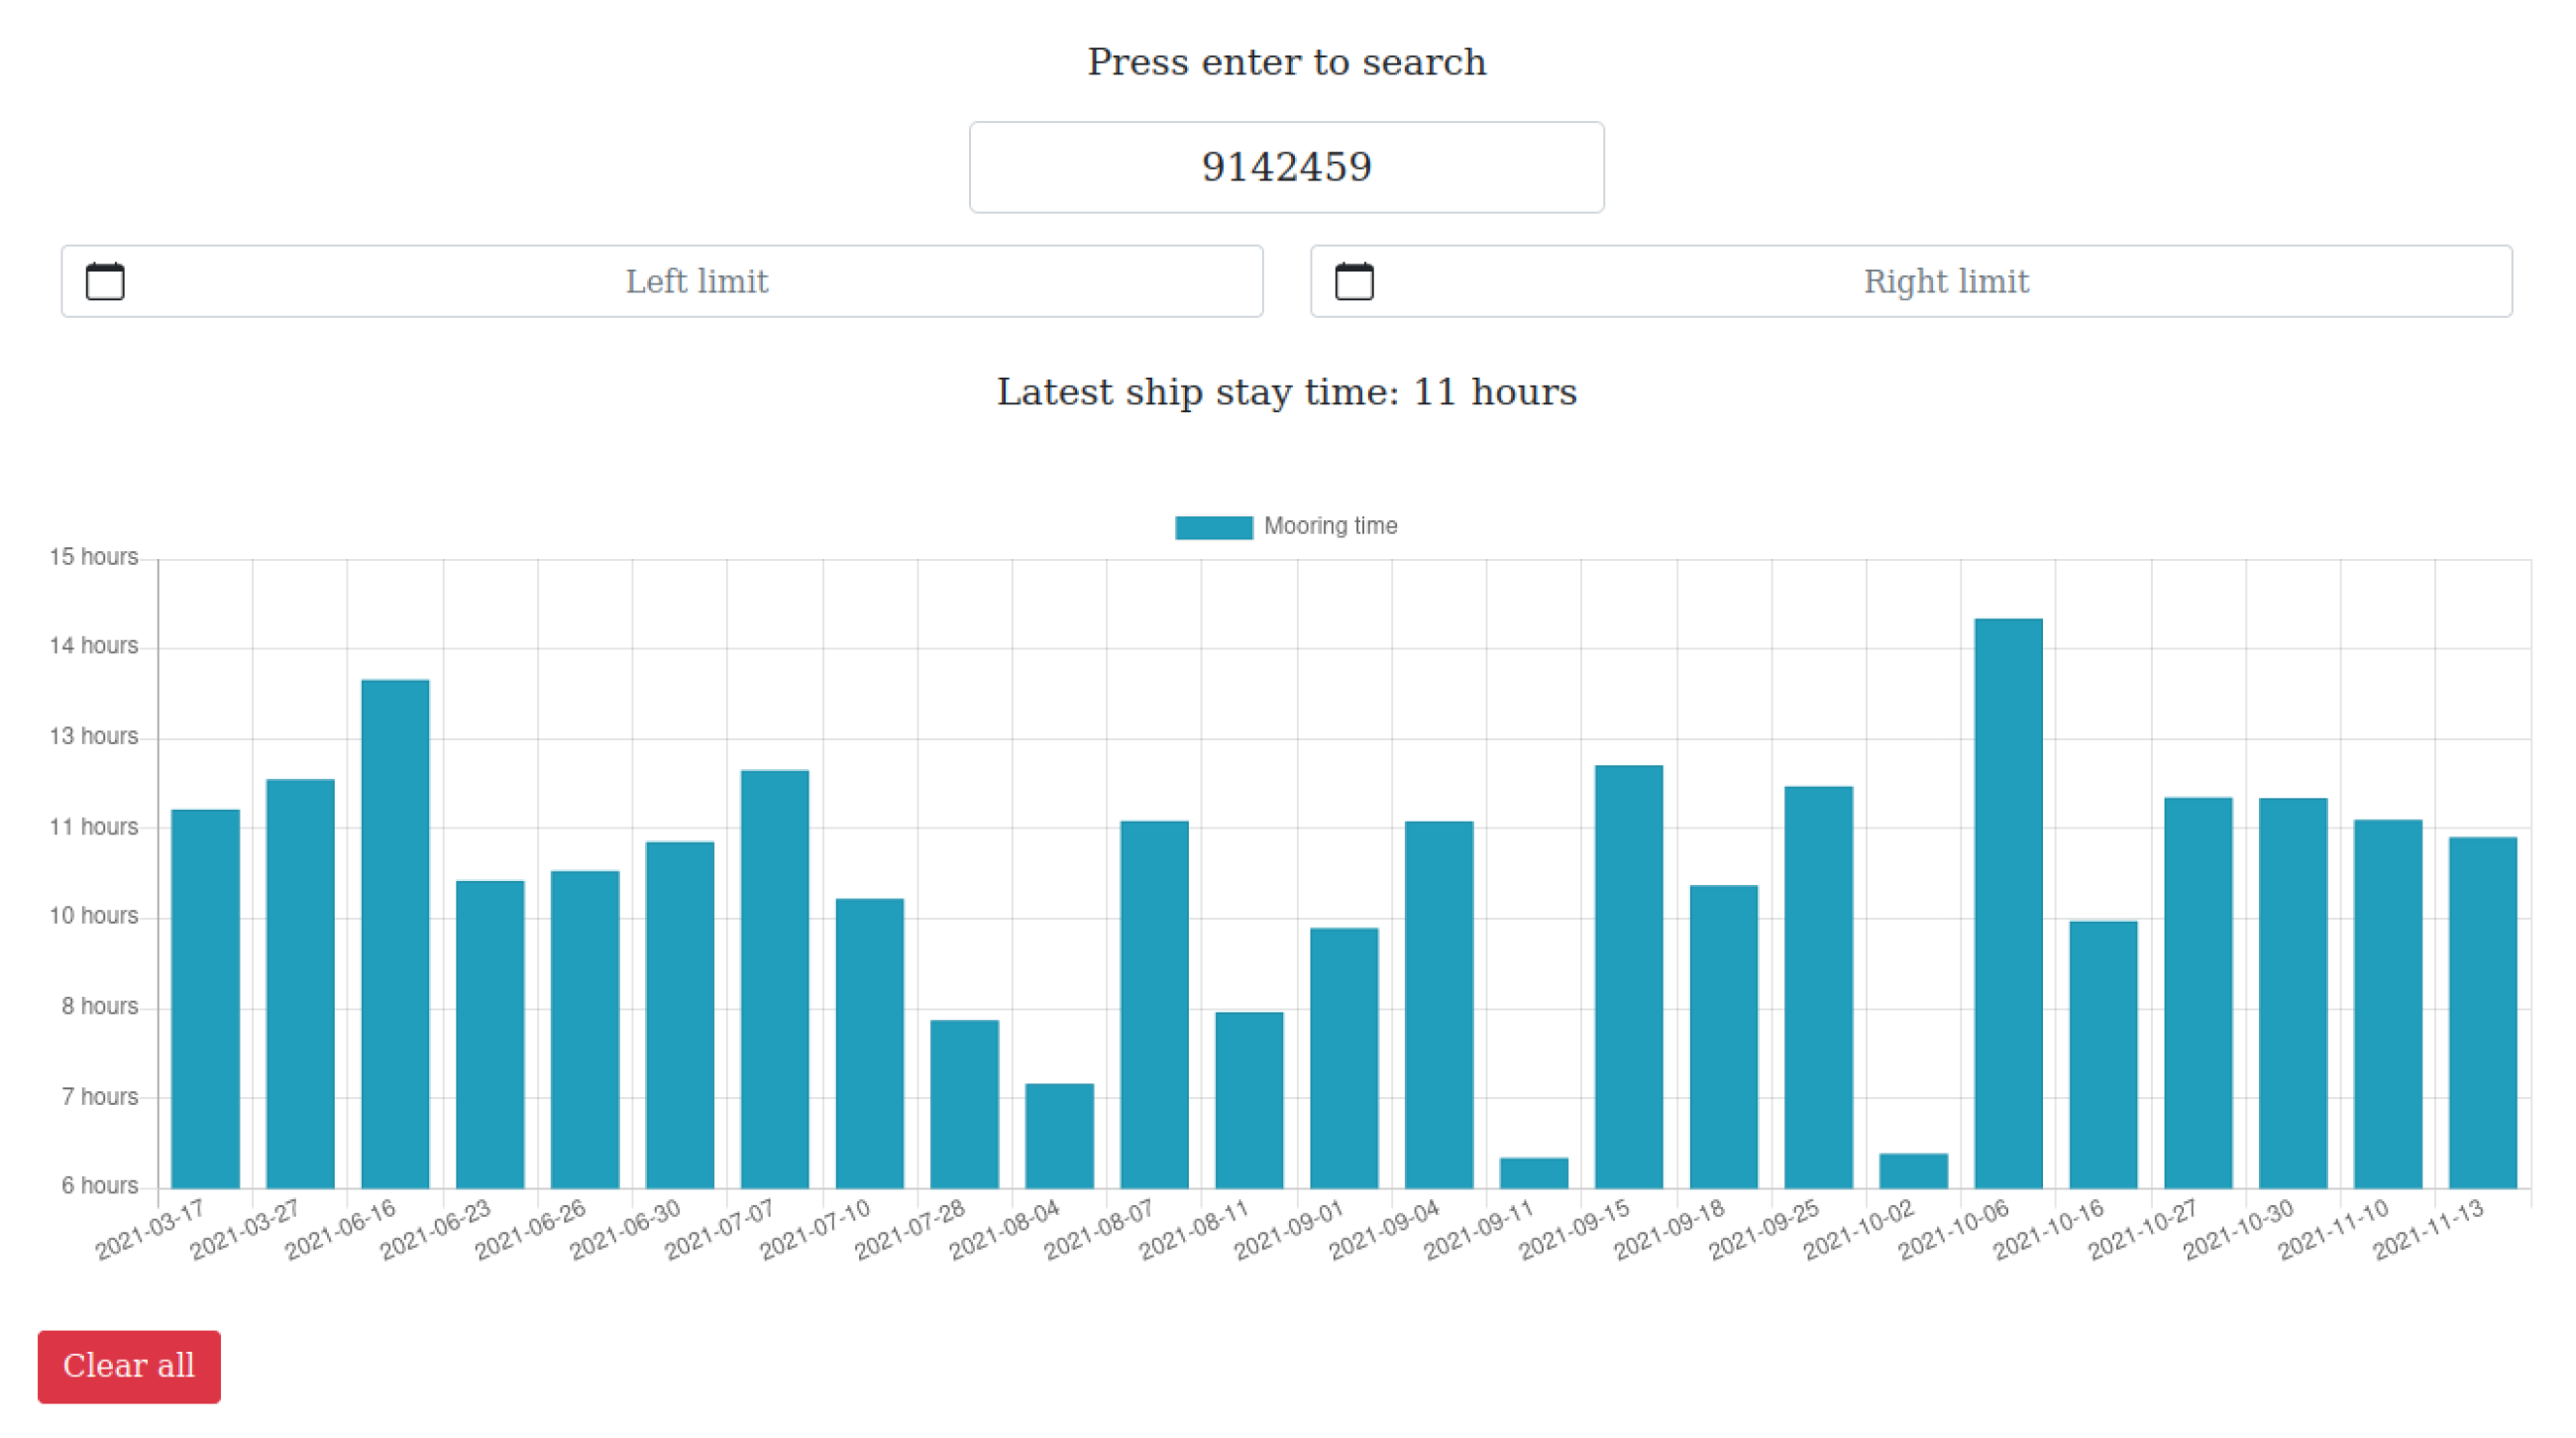Click the 2021-03-17 mooring bar

click(205, 998)
